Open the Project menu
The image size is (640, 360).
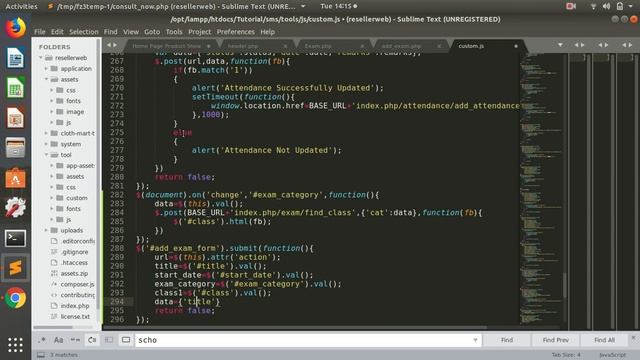pos(200,32)
